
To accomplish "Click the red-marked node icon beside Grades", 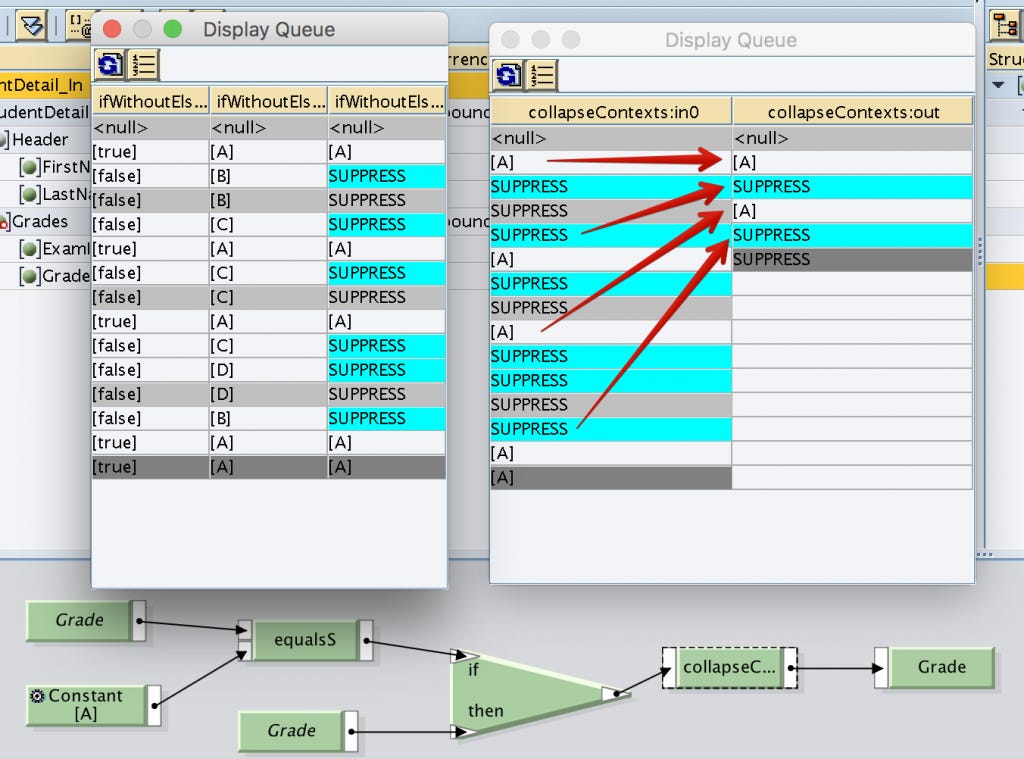I will (x=4, y=222).
